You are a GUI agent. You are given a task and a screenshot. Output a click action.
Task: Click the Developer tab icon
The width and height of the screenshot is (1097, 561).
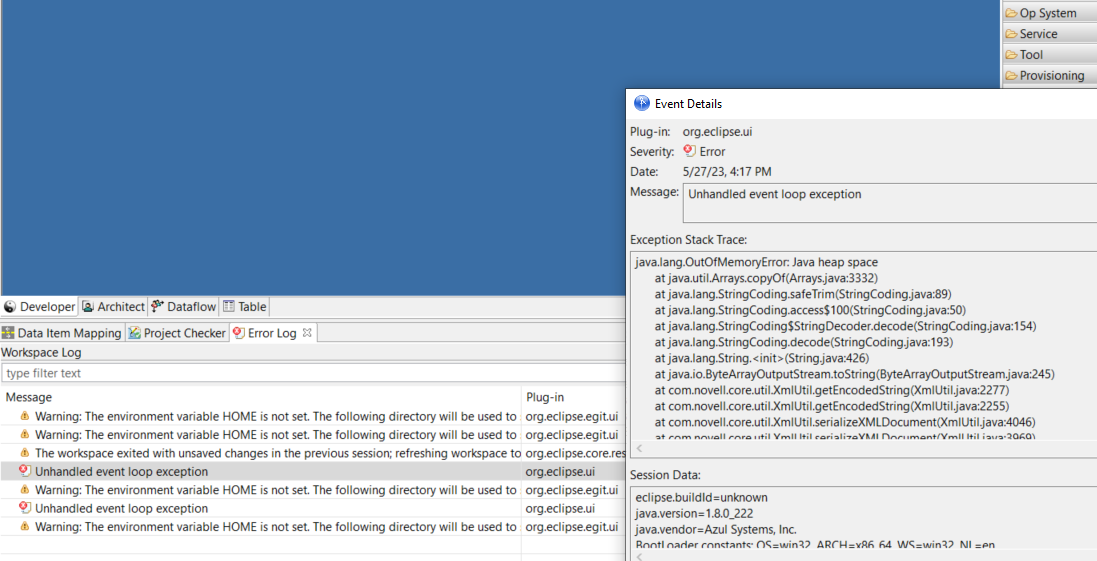(10, 307)
